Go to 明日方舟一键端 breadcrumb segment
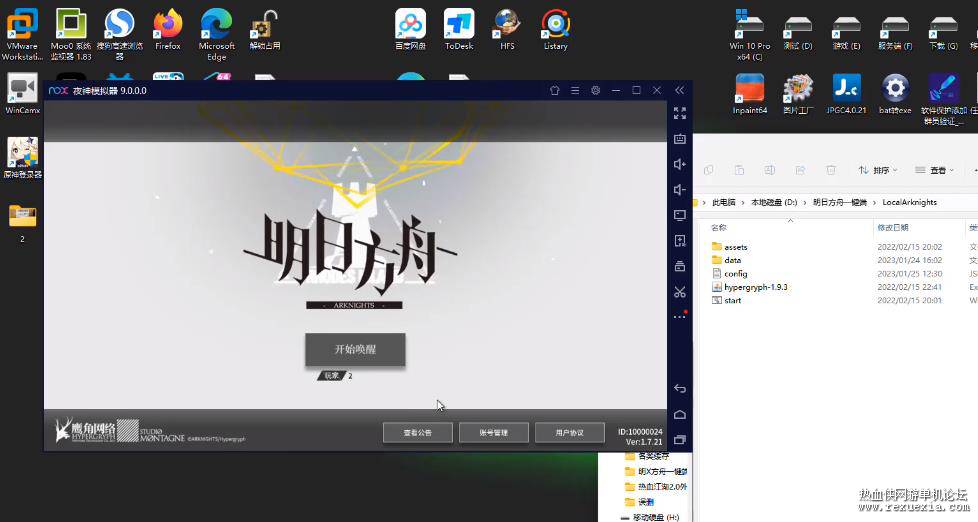Screen dimensions: 978x522 (x=840, y=202)
